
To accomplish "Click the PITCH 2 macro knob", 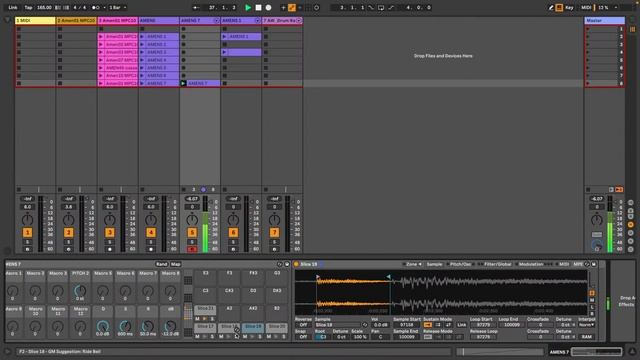I will click(x=80, y=291).
